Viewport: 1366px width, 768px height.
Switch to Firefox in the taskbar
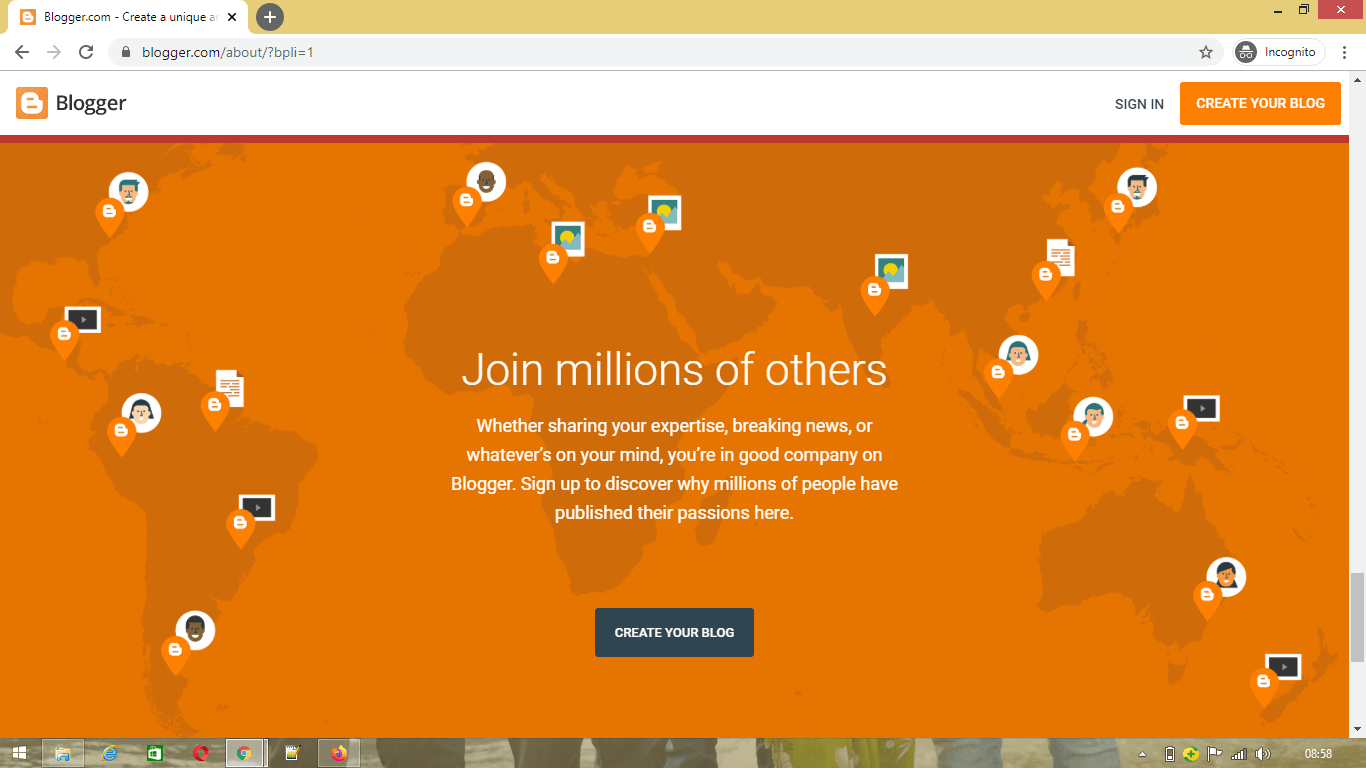[x=339, y=753]
